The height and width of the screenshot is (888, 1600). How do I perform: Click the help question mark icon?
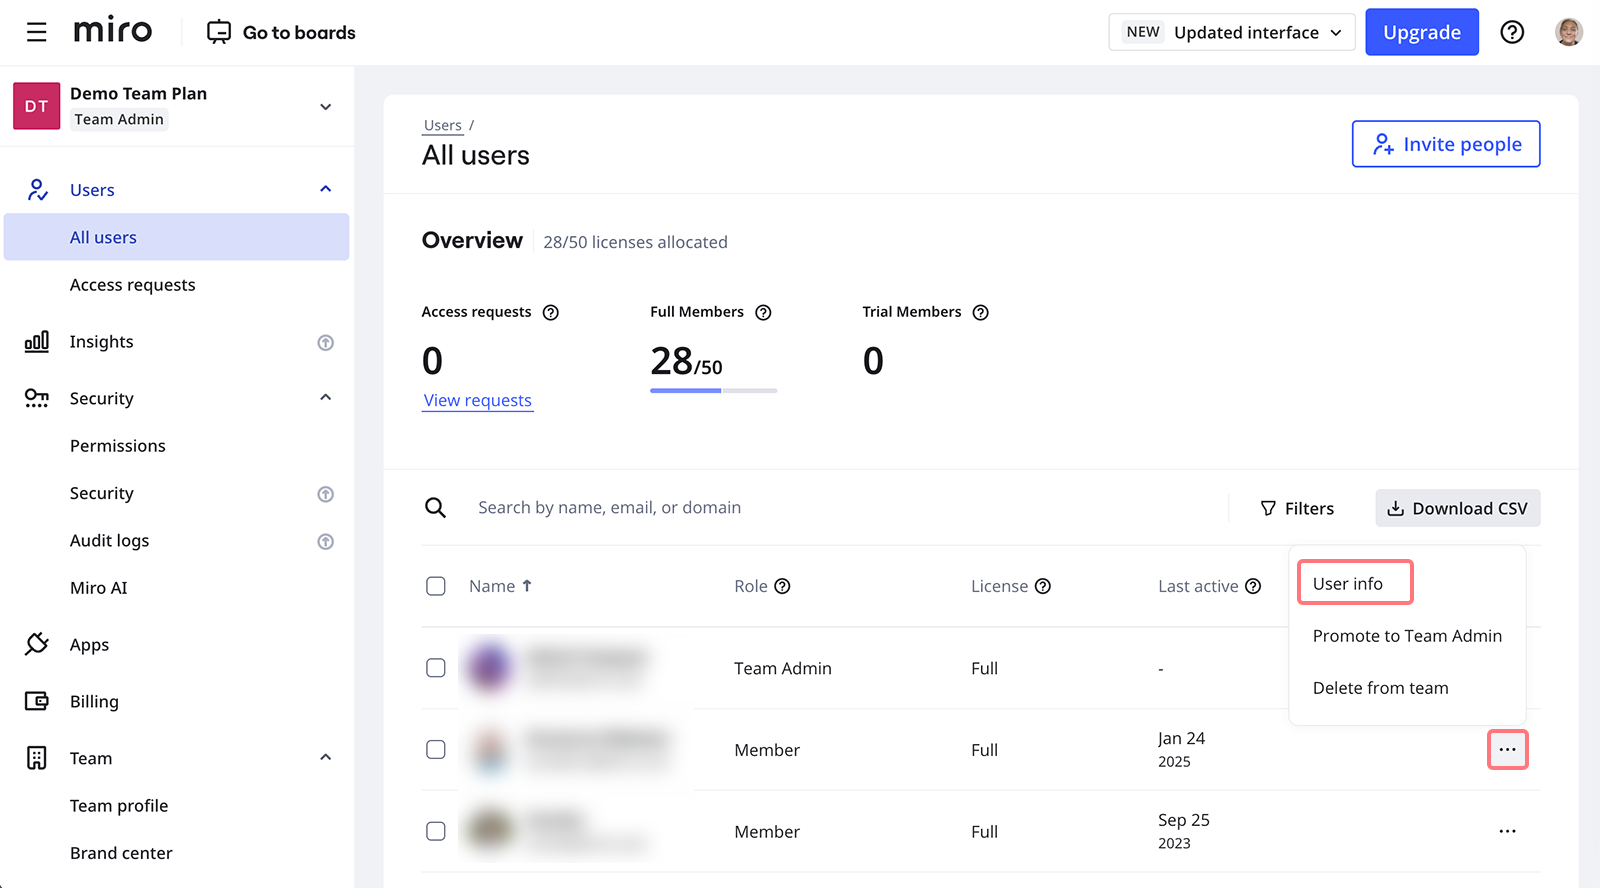coord(1512,33)
